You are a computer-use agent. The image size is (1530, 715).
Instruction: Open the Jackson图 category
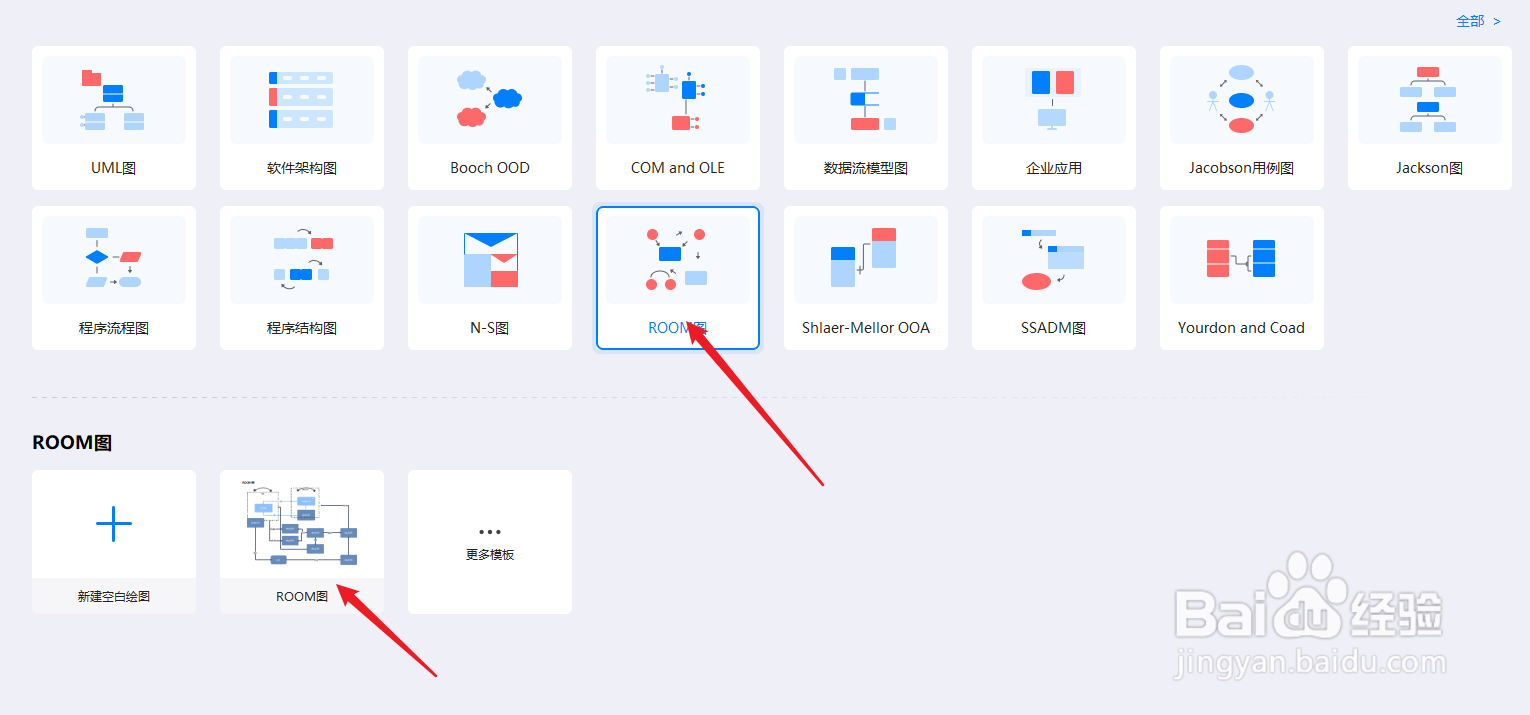click(1429, 118)
